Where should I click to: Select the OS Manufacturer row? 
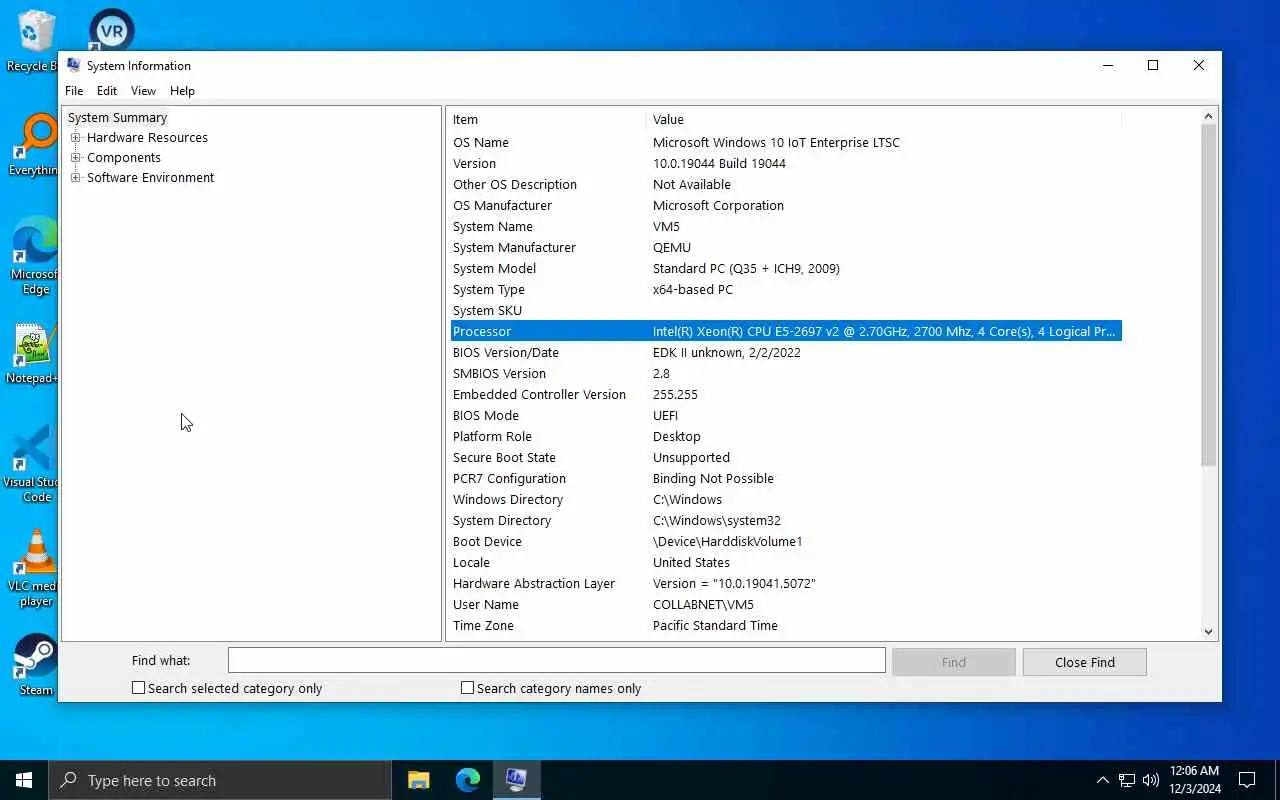point(786,205)
